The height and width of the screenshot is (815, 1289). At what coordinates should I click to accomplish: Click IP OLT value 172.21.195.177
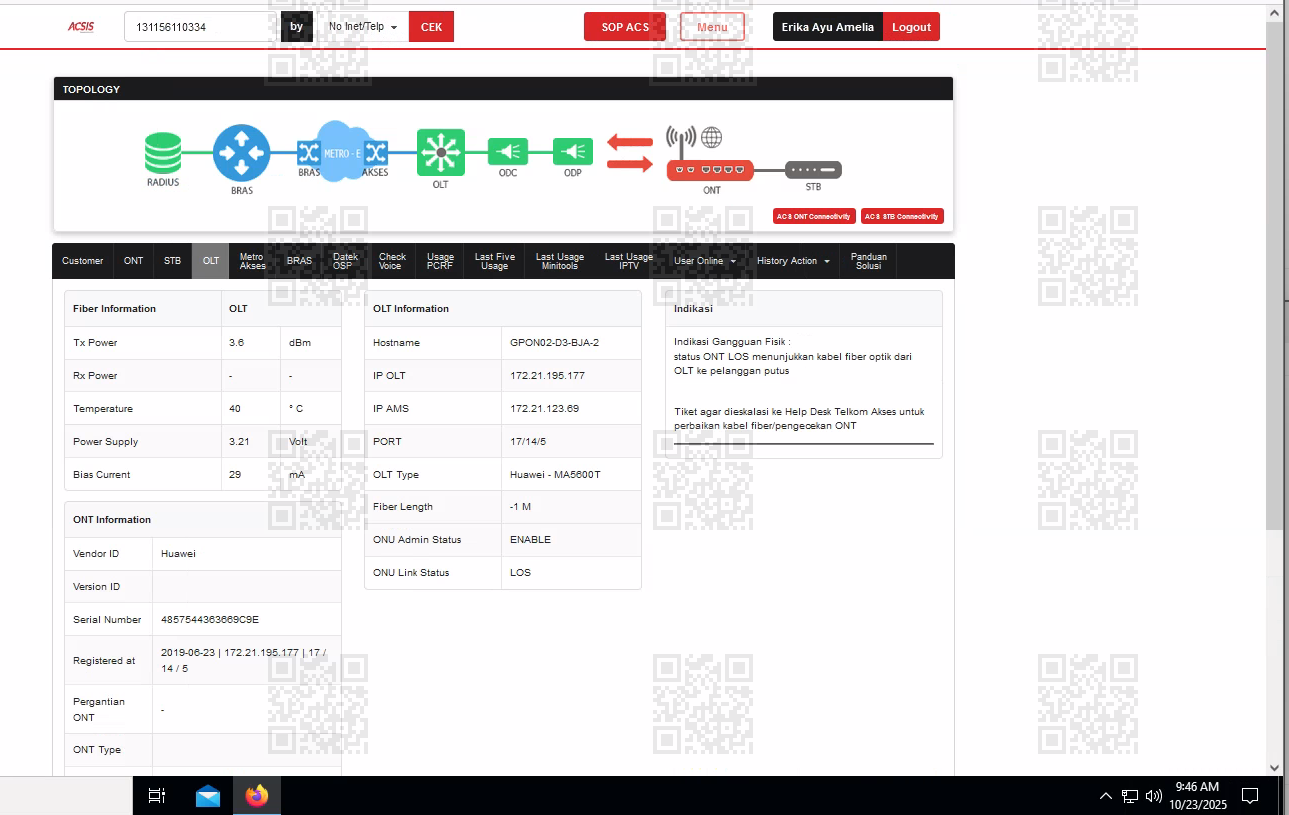[547, 376]
